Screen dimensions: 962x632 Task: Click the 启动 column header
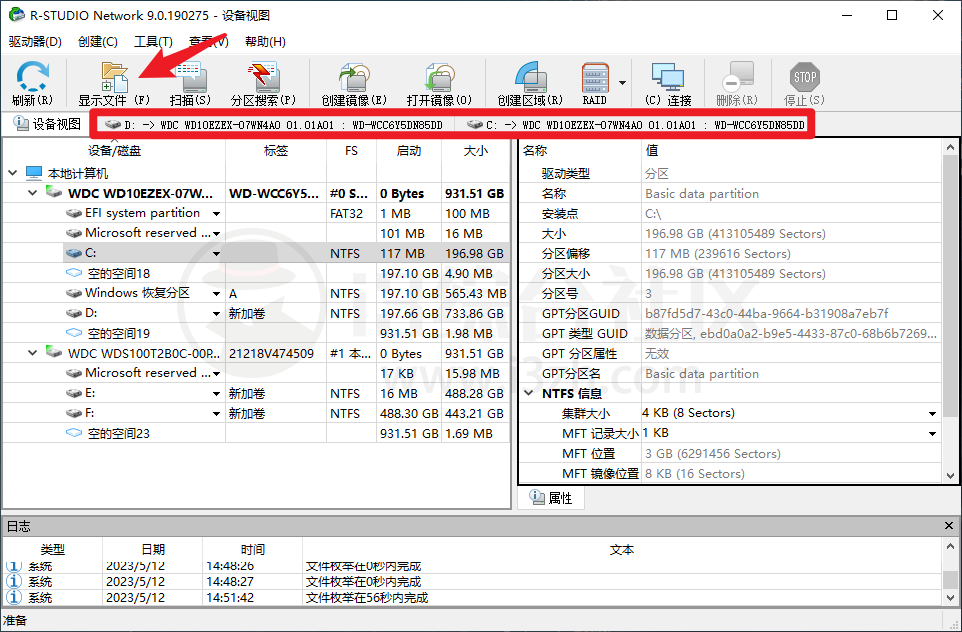[409, 151]
